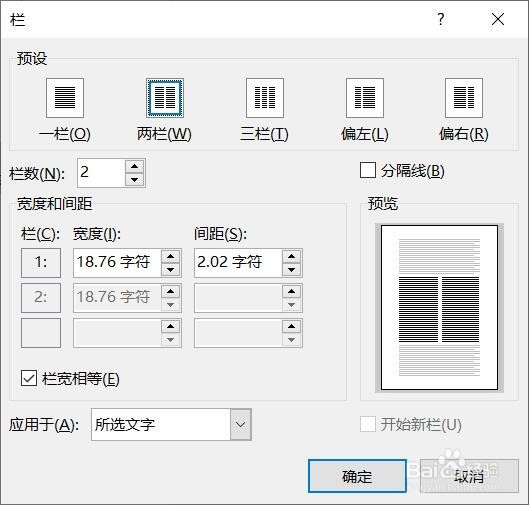Decrease 栏数 with the down arrow

click(135, 179)
